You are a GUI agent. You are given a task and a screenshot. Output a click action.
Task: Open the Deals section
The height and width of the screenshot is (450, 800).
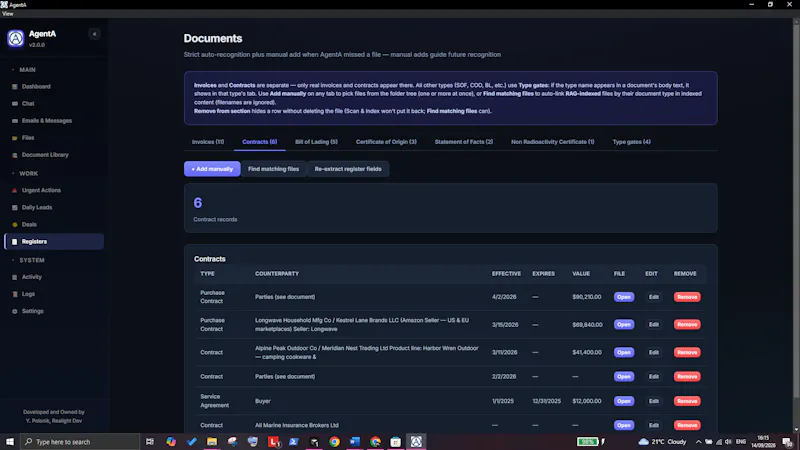pyautogui.click(x=29, y=224)
